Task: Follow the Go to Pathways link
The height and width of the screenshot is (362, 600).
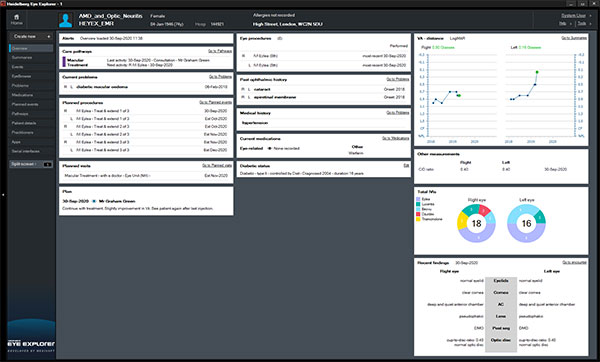Action: click(220, 51)
